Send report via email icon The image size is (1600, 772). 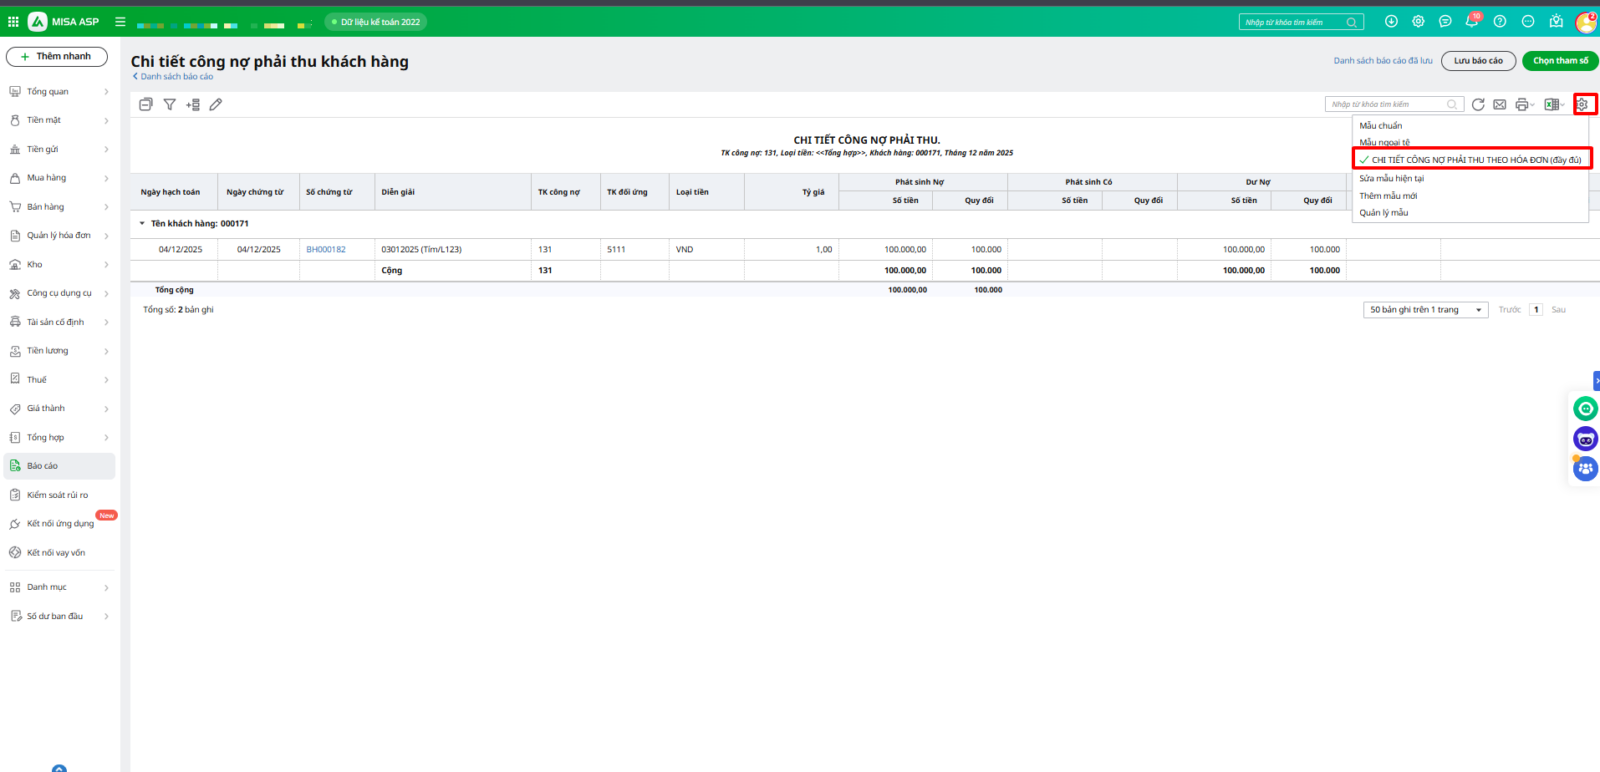1499,104
